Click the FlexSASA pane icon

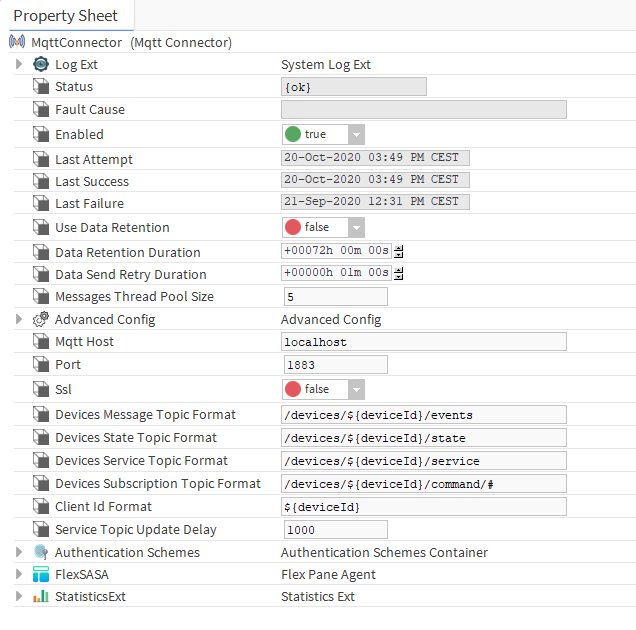[41, 574]
